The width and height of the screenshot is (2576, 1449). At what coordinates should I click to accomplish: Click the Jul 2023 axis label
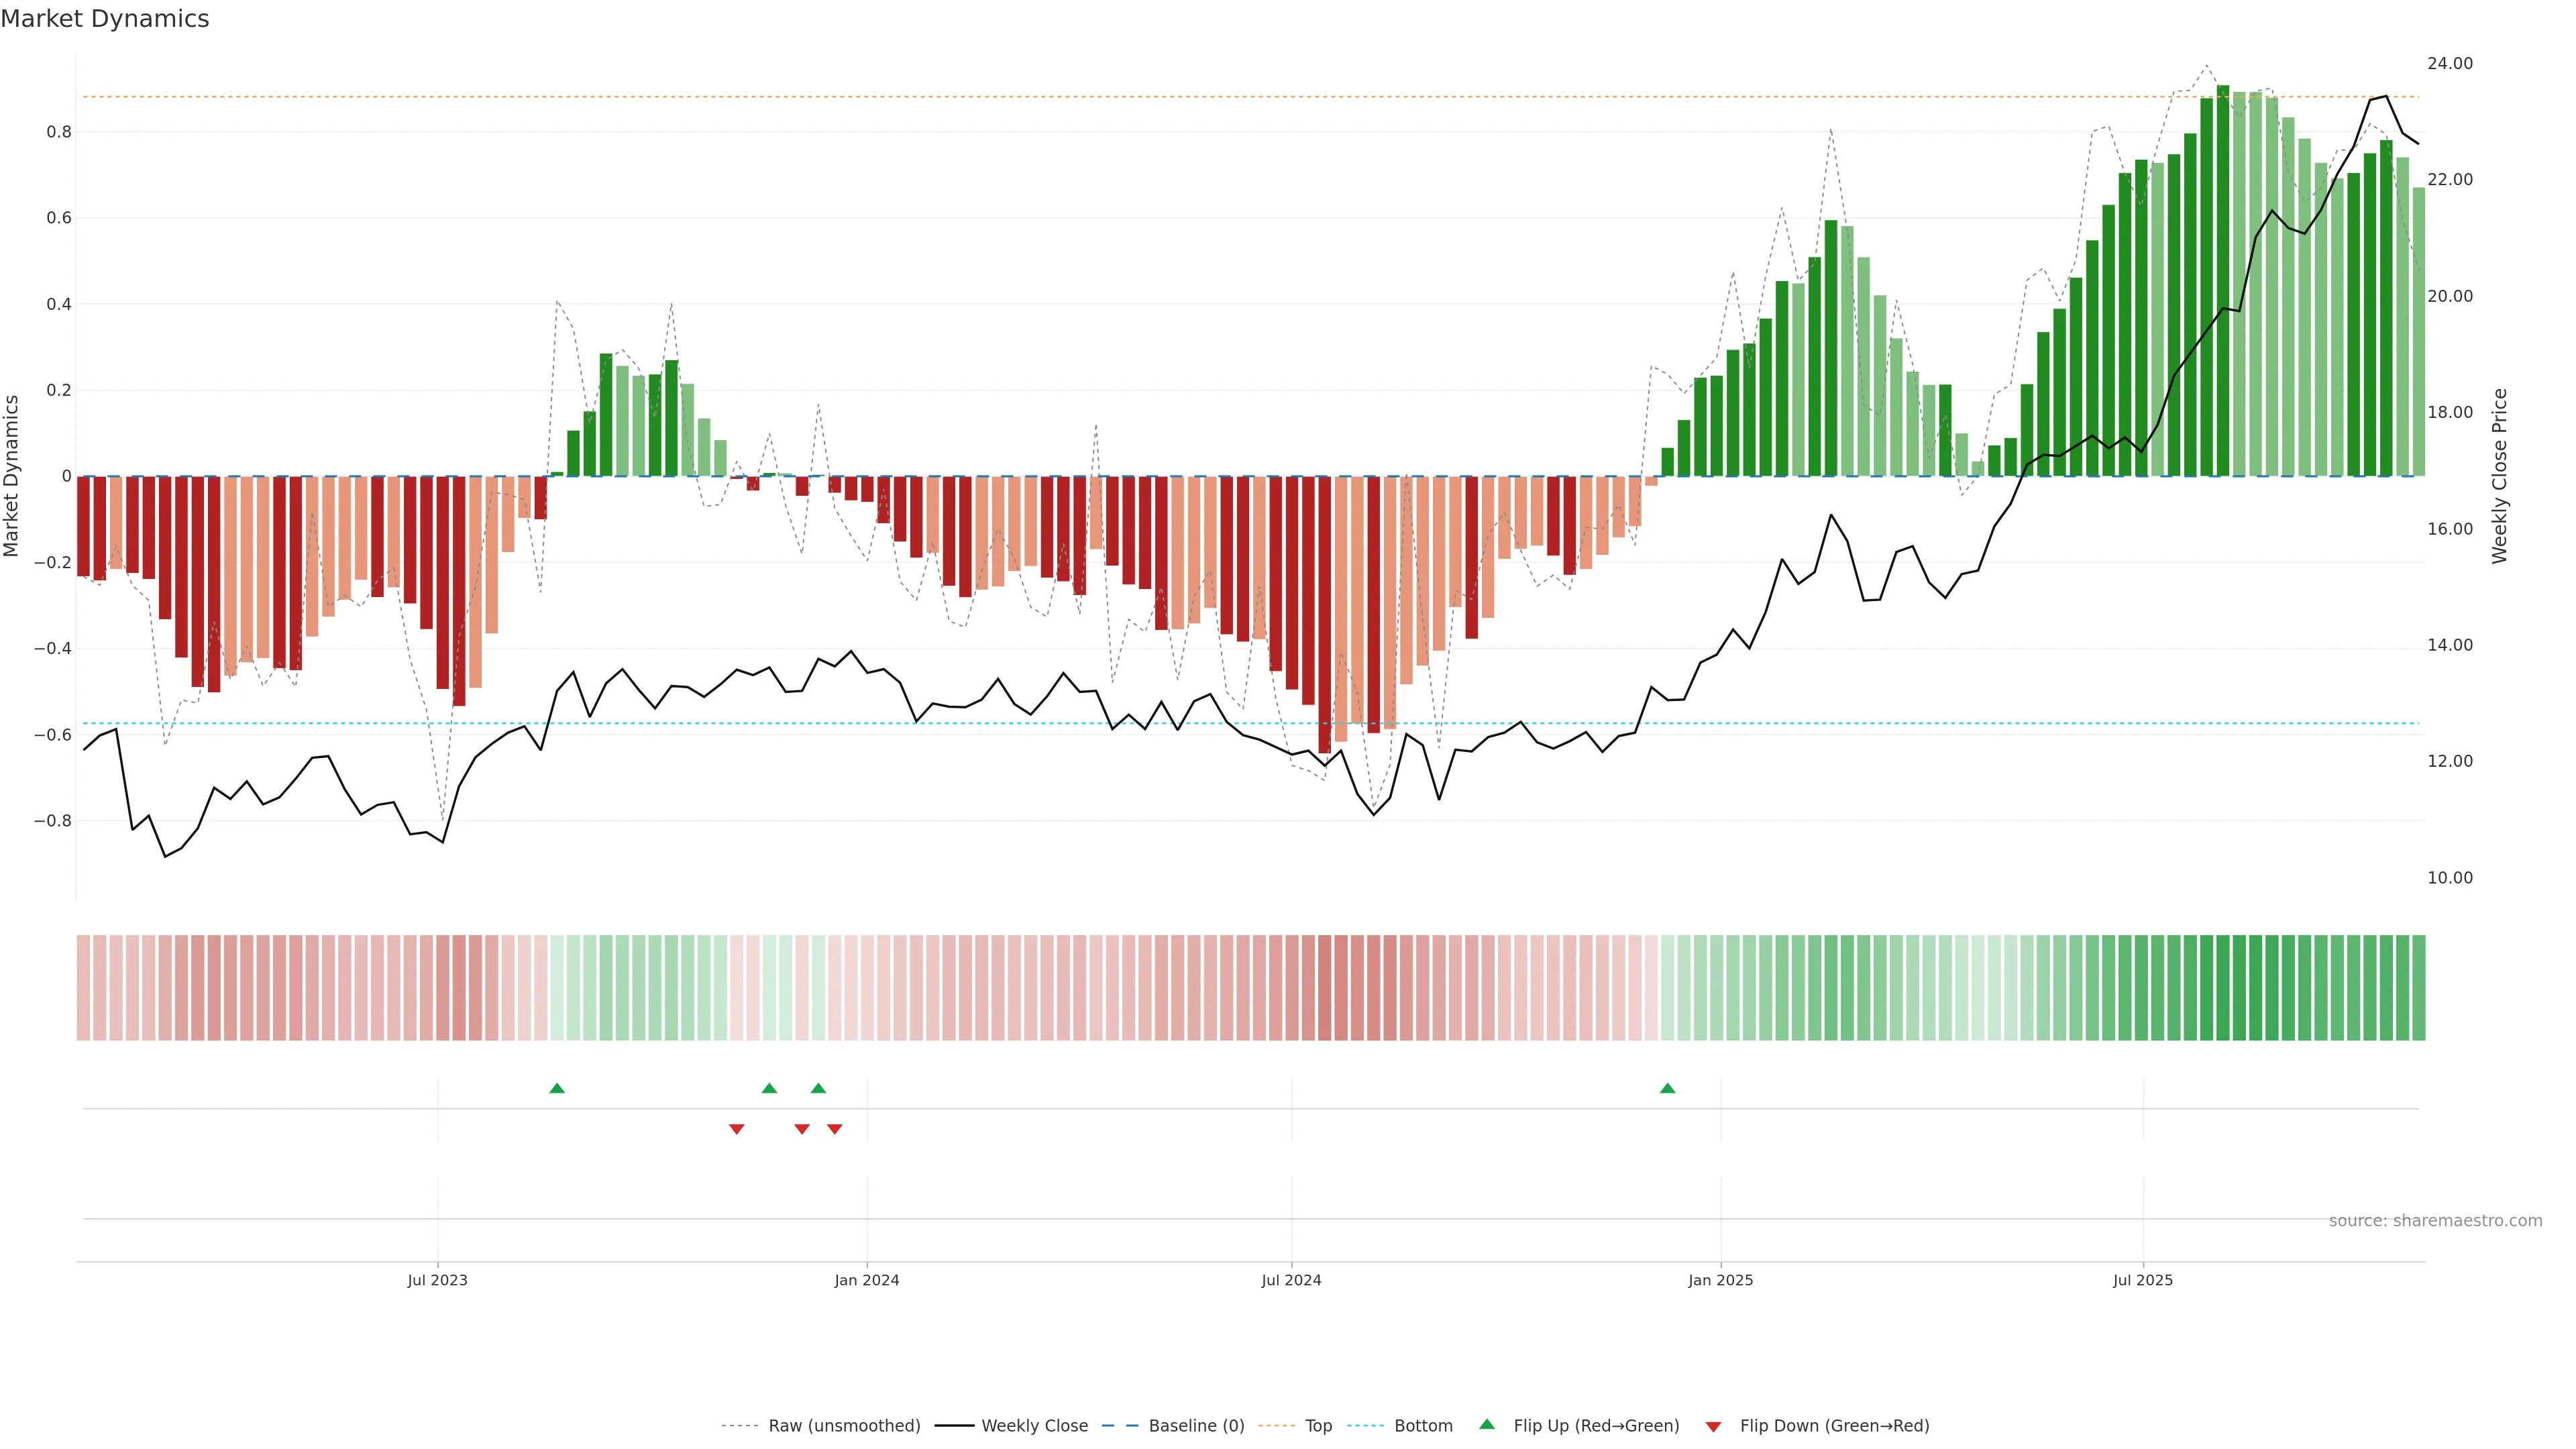tap(437, 1280)
